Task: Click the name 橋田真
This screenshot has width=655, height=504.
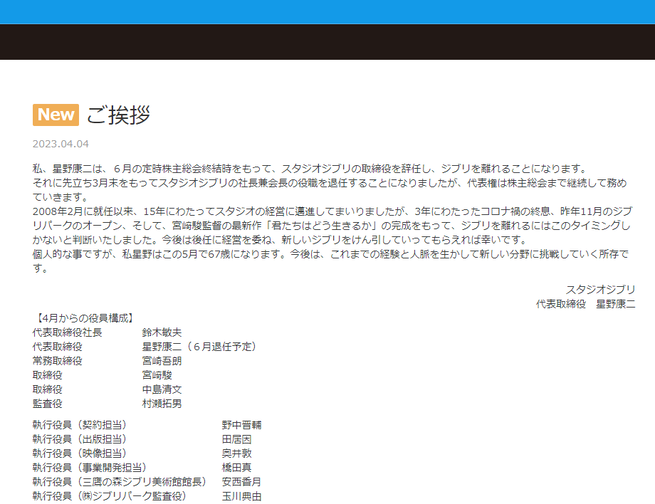Action: pyautogui.click(x=237, y=467)
